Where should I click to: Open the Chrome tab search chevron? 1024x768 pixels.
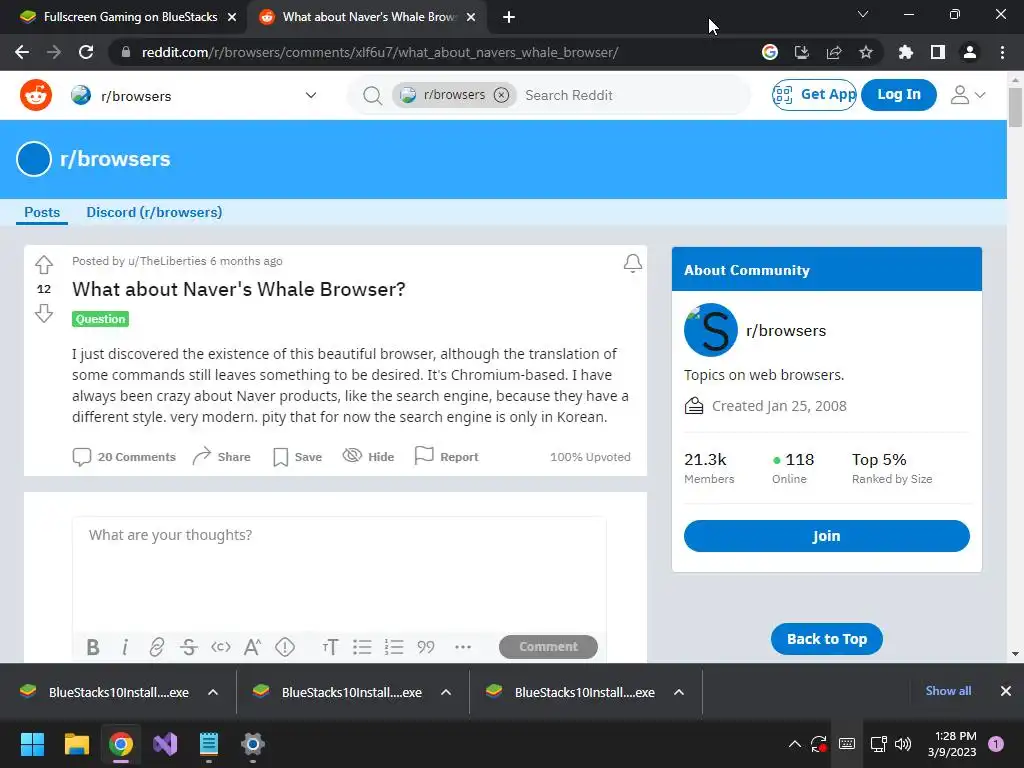pos(863,14)
